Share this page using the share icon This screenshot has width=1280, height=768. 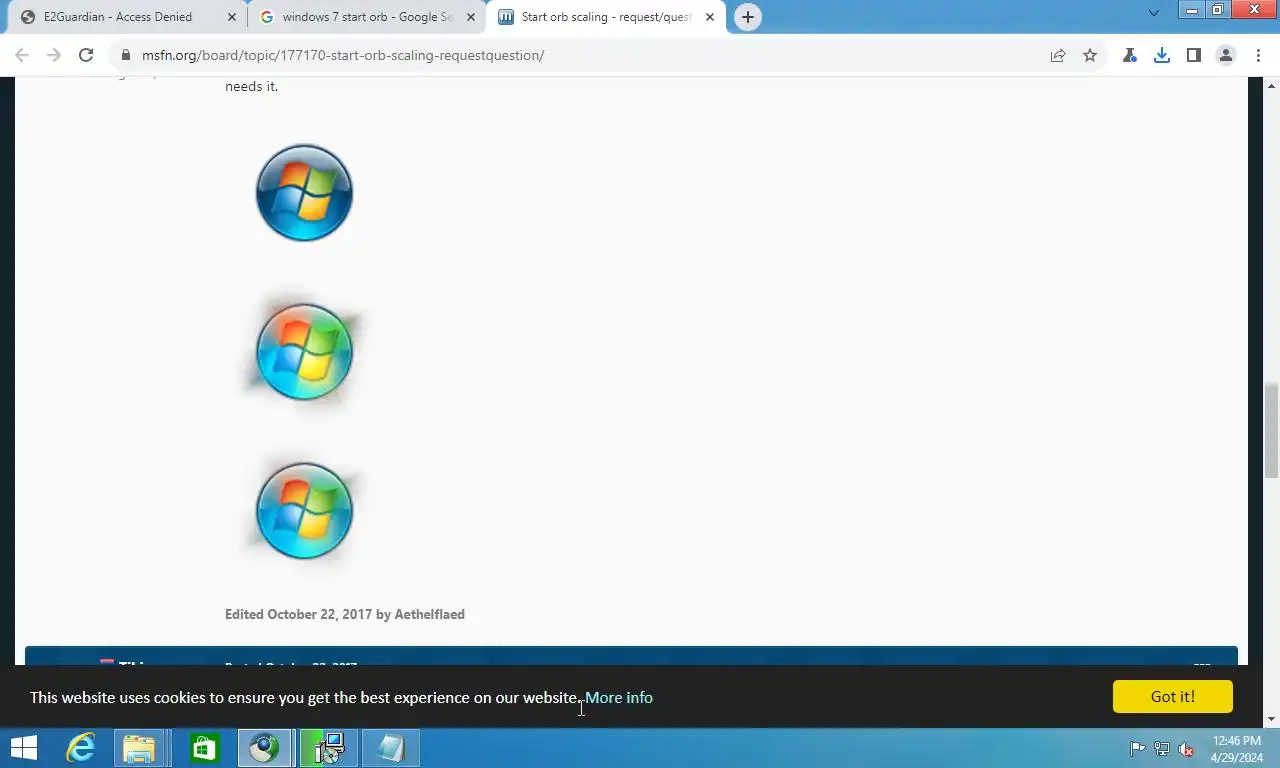click(x=1058, y=55)
